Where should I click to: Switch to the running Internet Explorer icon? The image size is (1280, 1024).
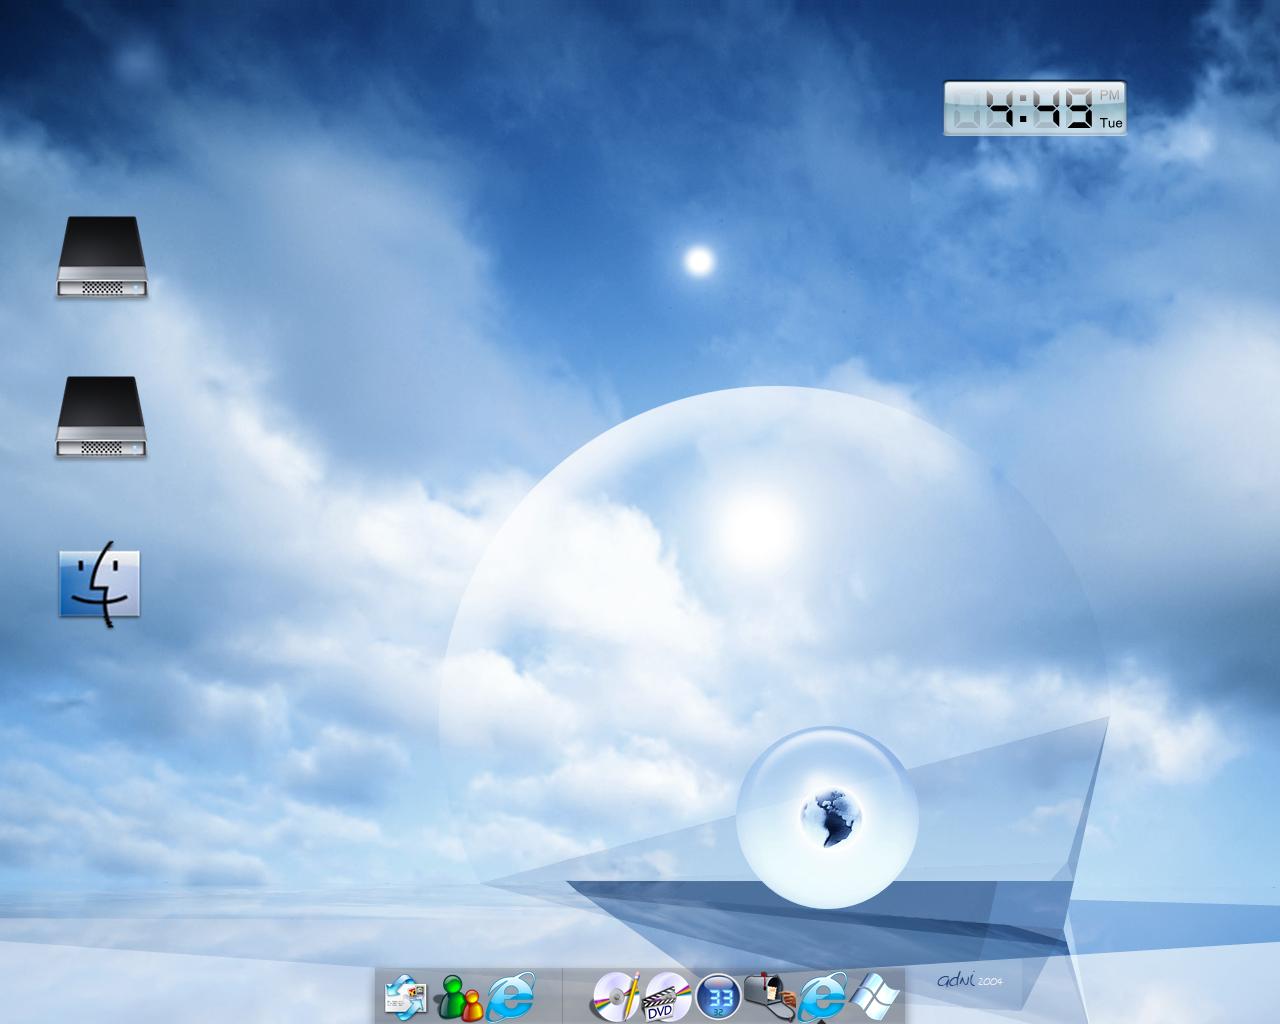click(823, 996)
